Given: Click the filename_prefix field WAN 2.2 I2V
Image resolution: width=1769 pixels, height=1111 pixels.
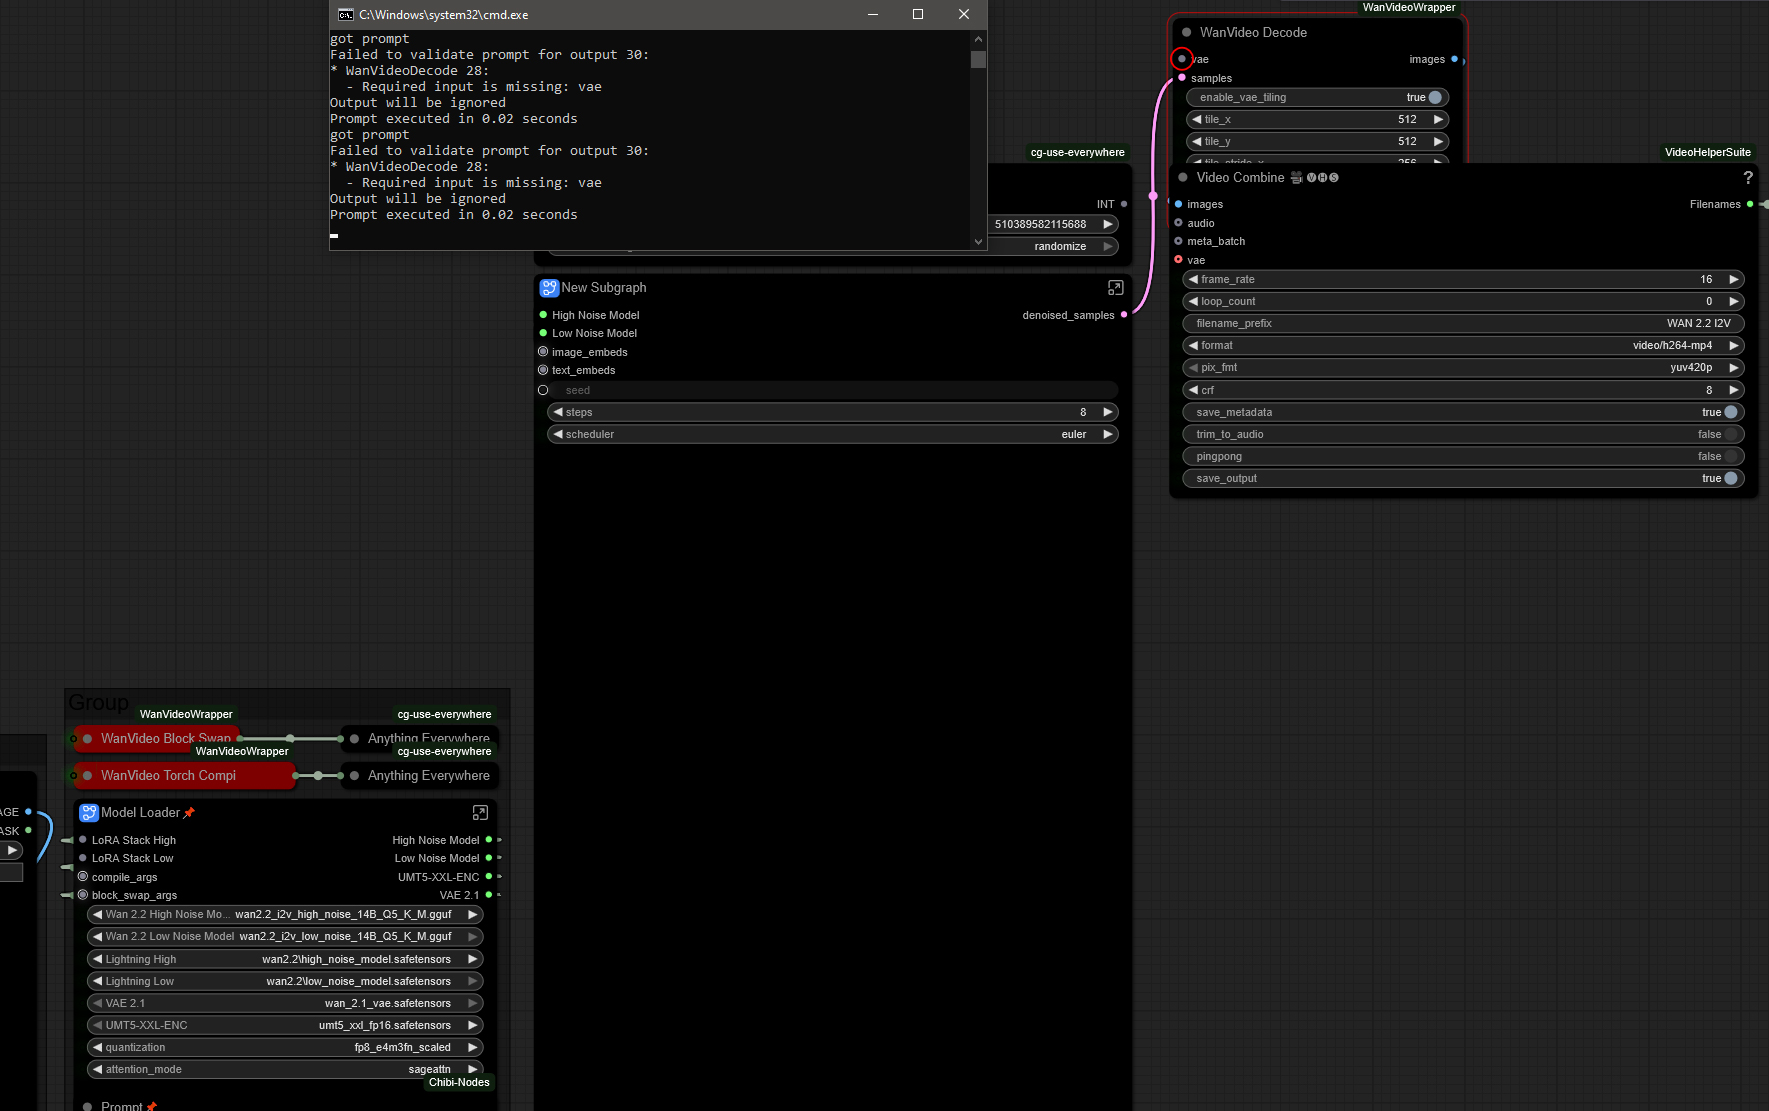Looking at the screenshot, I should (x=1464, y=323).
